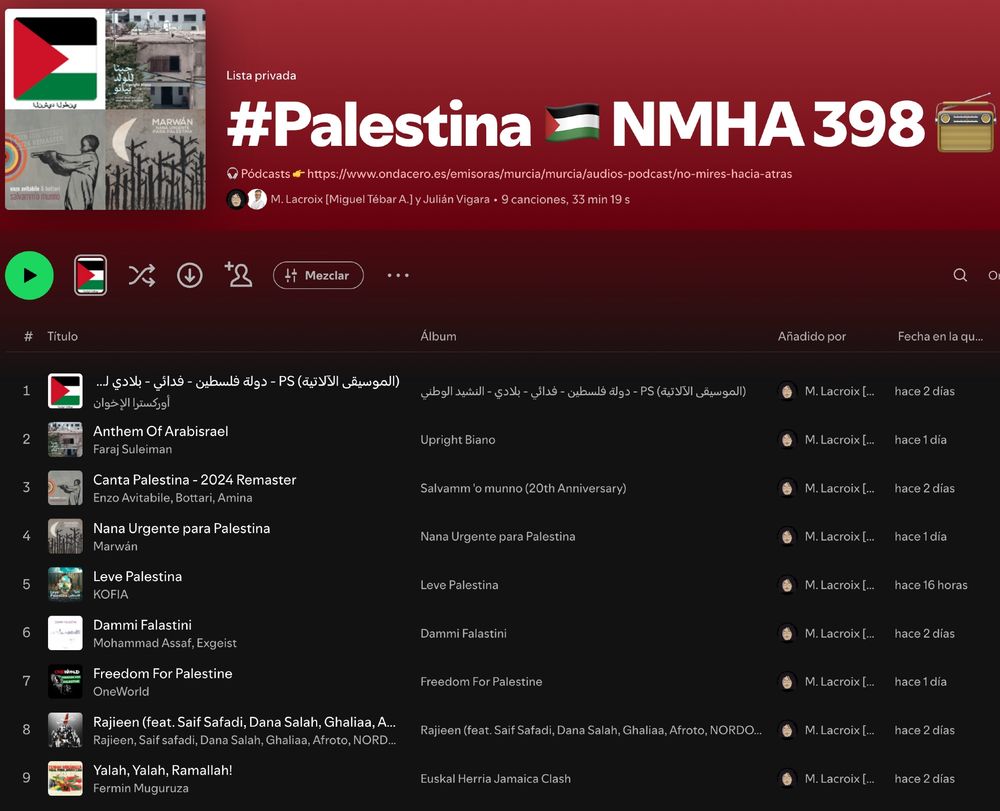Click the 'Lista privada' label
This screenshot has height=811, width=1000.
(x=261, y=75)
